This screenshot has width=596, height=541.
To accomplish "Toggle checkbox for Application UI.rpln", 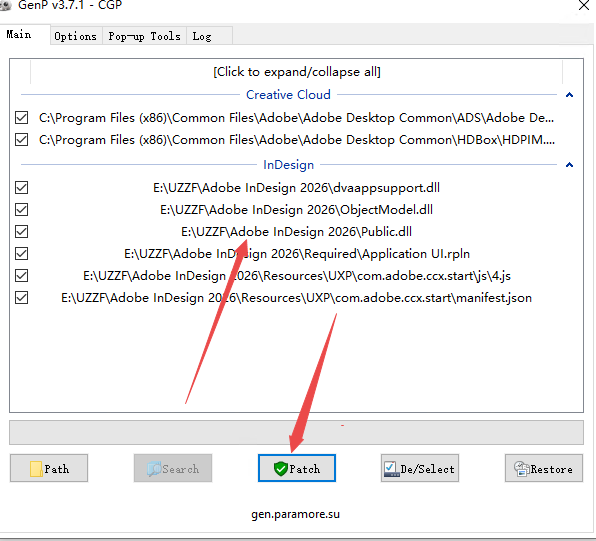I will click(21, 254).
